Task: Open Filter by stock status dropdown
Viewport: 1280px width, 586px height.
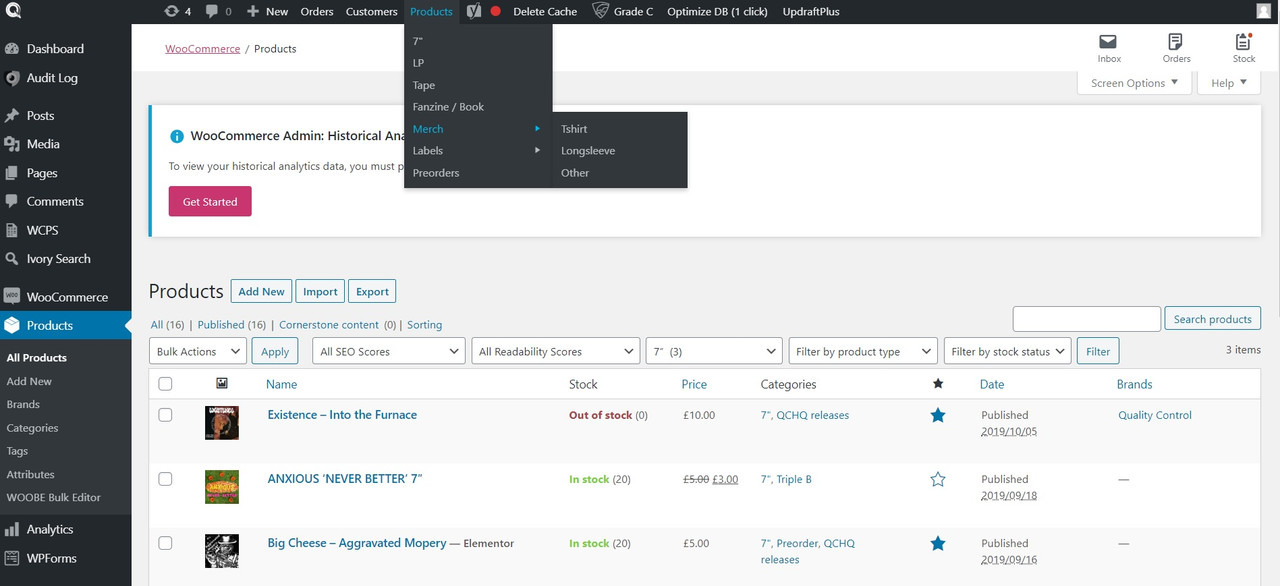Action: (x=1007, y=351)
